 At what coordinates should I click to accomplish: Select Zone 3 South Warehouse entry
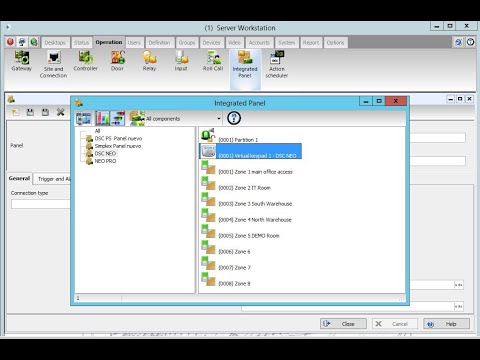click(247, 200)
